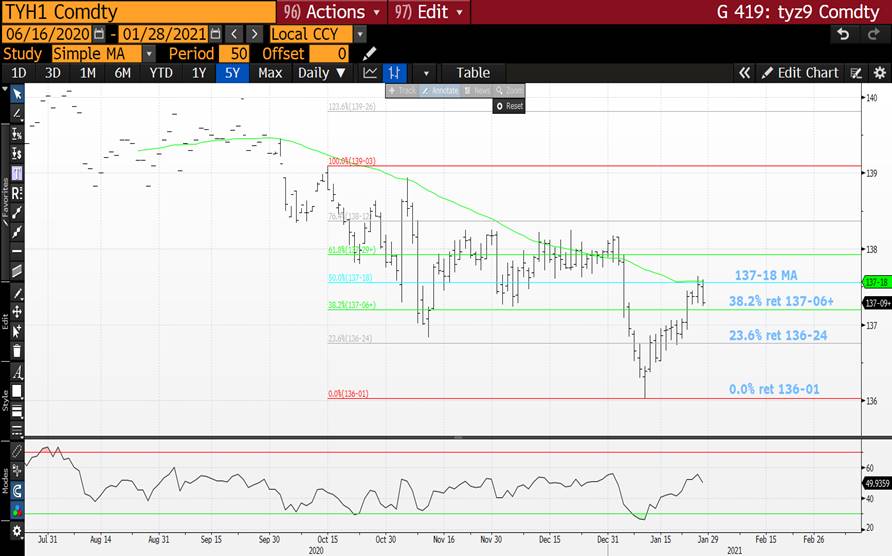
Task: Click the trash delete tool in sidebar
Action: click(17, 350)
